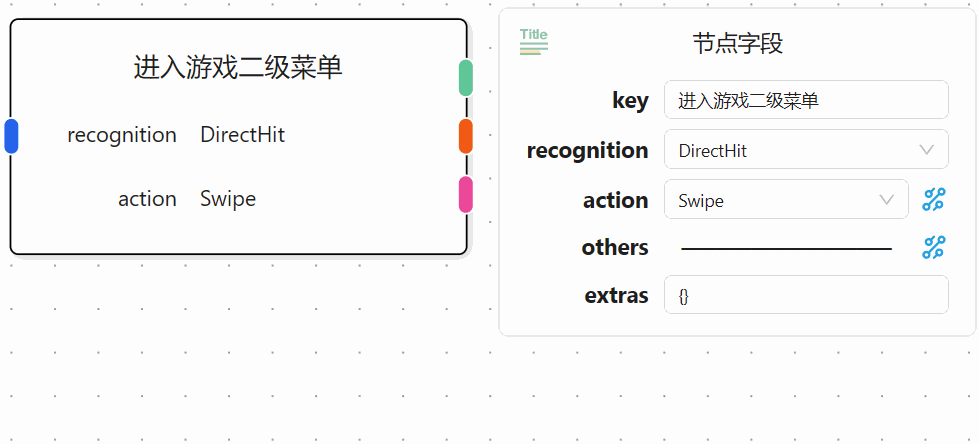Click the pink output handle on the node
The image size is (979, 444).
466,194
